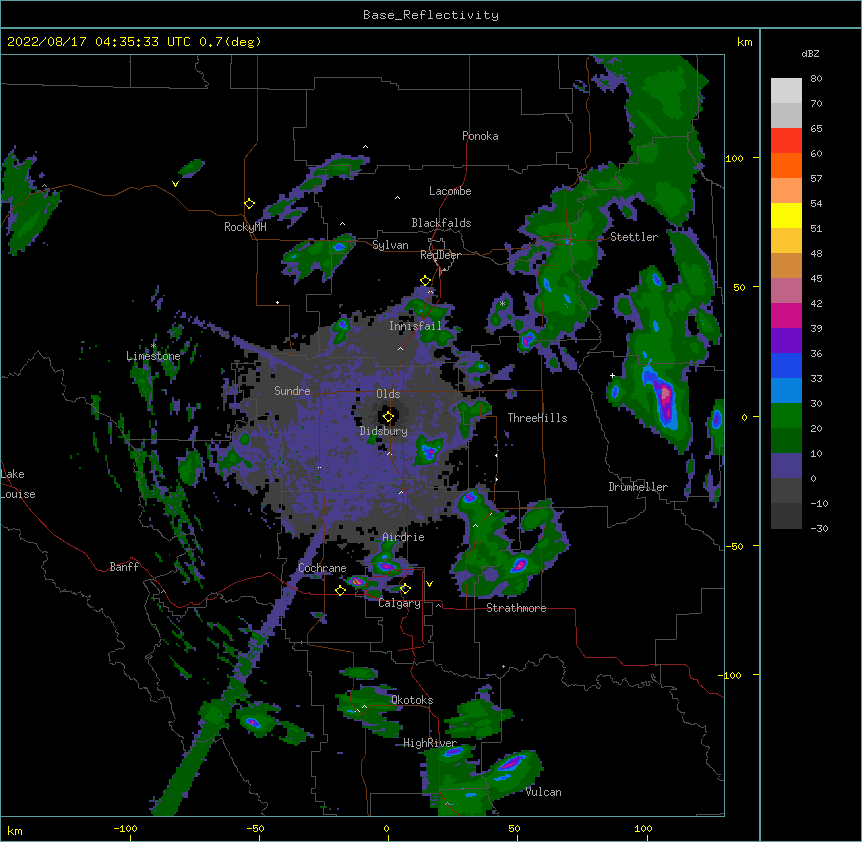The image size is (862, 842).
Task: Click the Lacombe city label
Action: point(450,191)
